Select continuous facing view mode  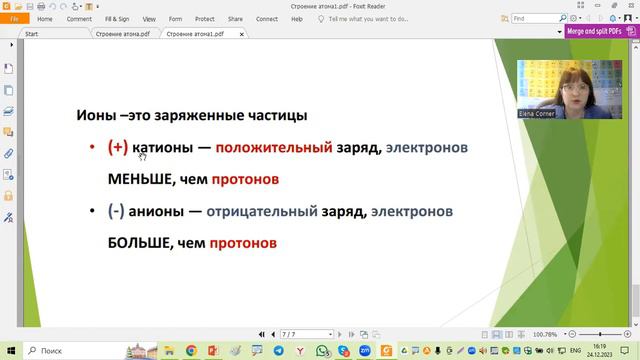(521, 335)
